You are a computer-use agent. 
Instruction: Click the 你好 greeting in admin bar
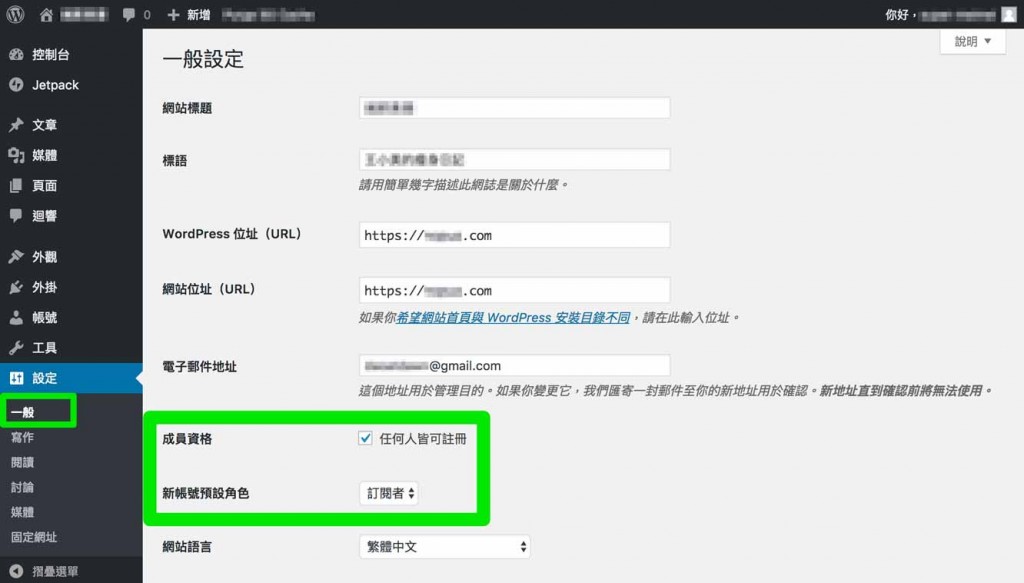pyautogui.click(x=899, y=14)
